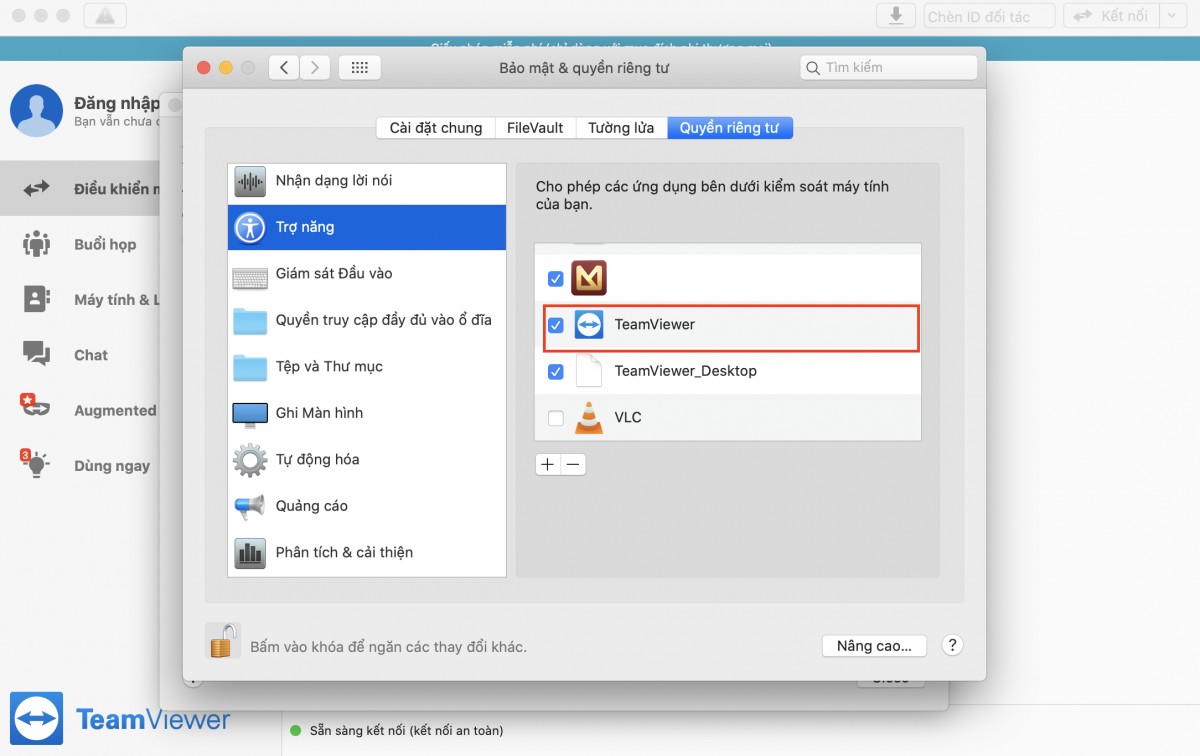Screen dimensions: 1200x756
Task: Switch to the FileVault tab
Action: pos(535,128)
